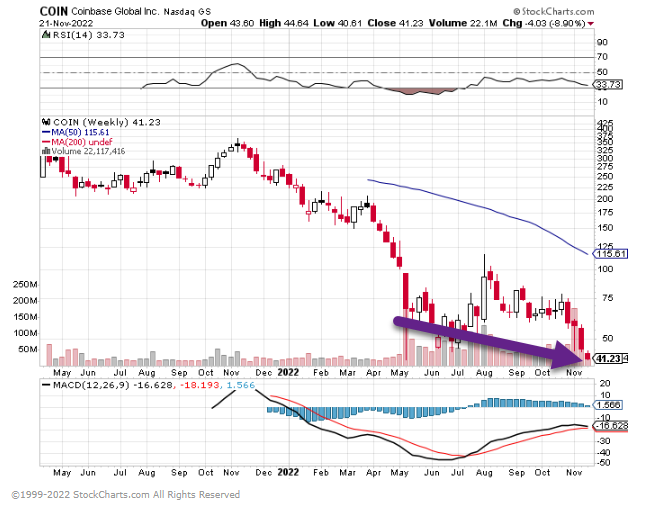This screenshot has height=507, width=654.
Task: Click the 21-Nov-2022 date
Action: [66, 23]
